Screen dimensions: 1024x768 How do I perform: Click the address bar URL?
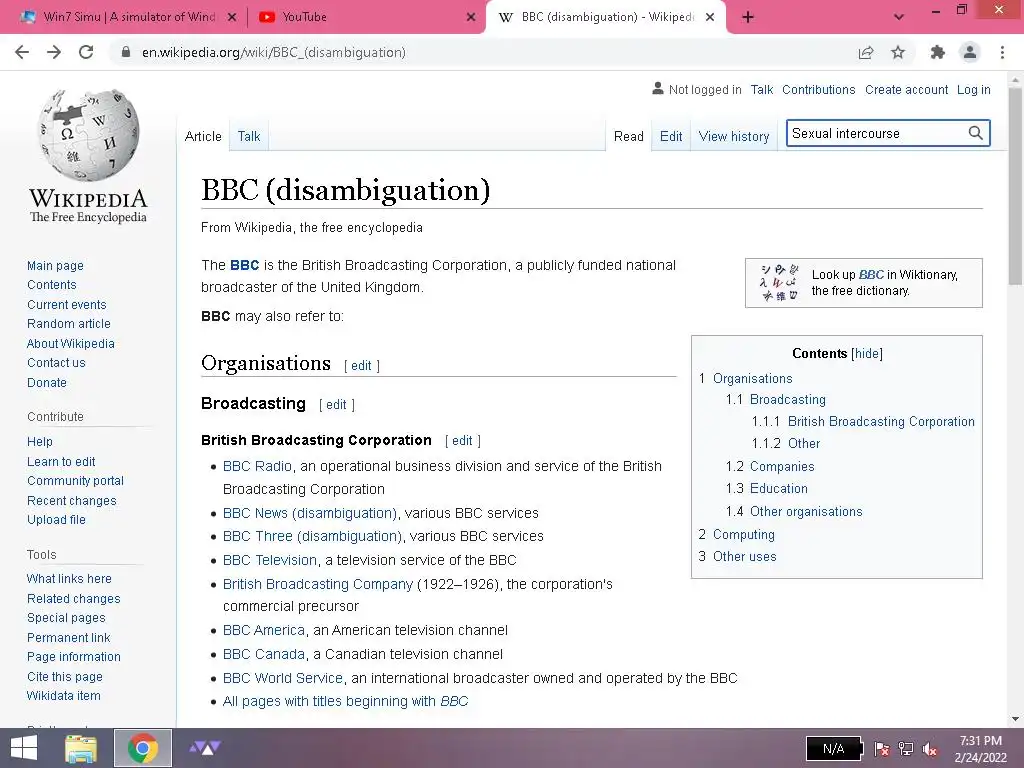[x=274, y=52]
